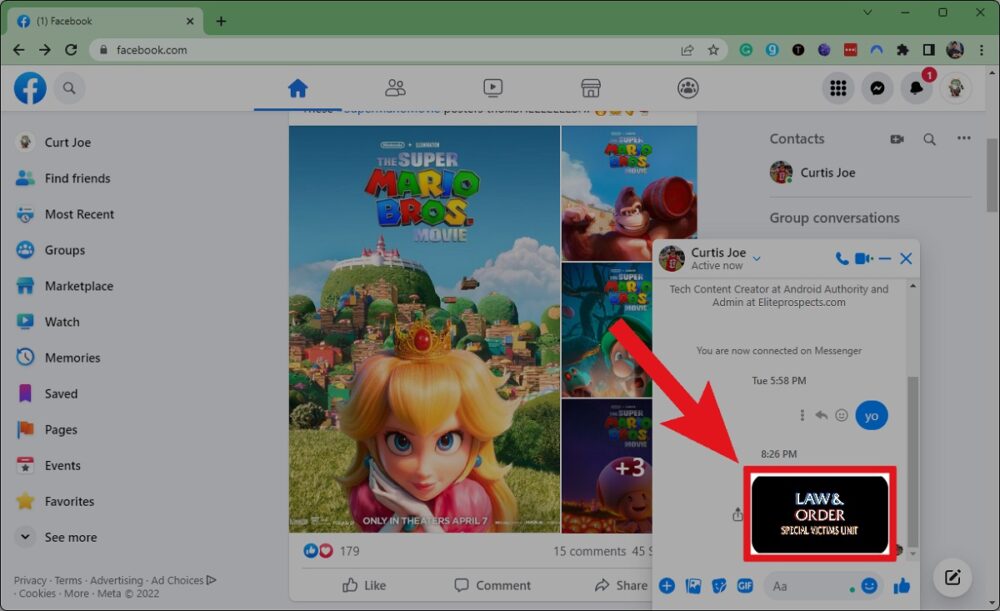Start a video call with Curtis Joe
Image resolution: width=1000 pixels, height=611 pixels.
863,258
